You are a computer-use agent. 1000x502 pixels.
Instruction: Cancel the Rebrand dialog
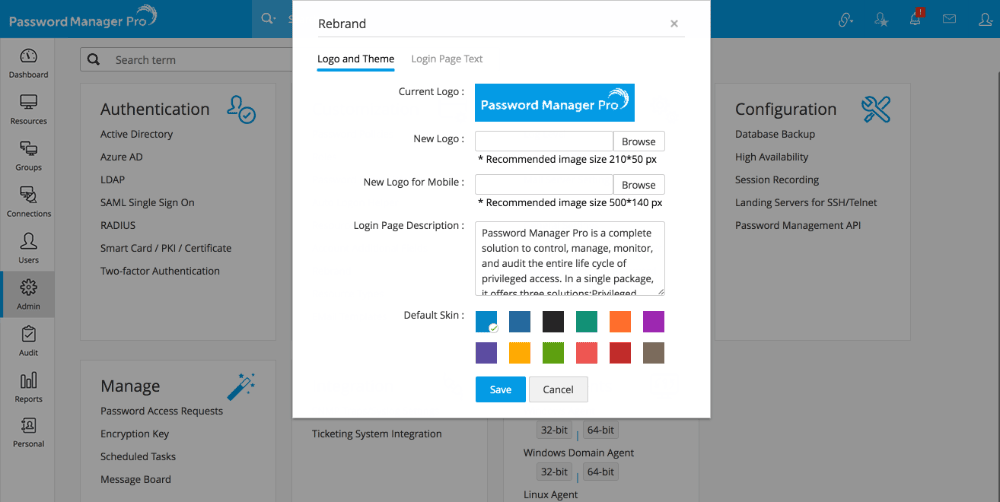tap(558, 389)
